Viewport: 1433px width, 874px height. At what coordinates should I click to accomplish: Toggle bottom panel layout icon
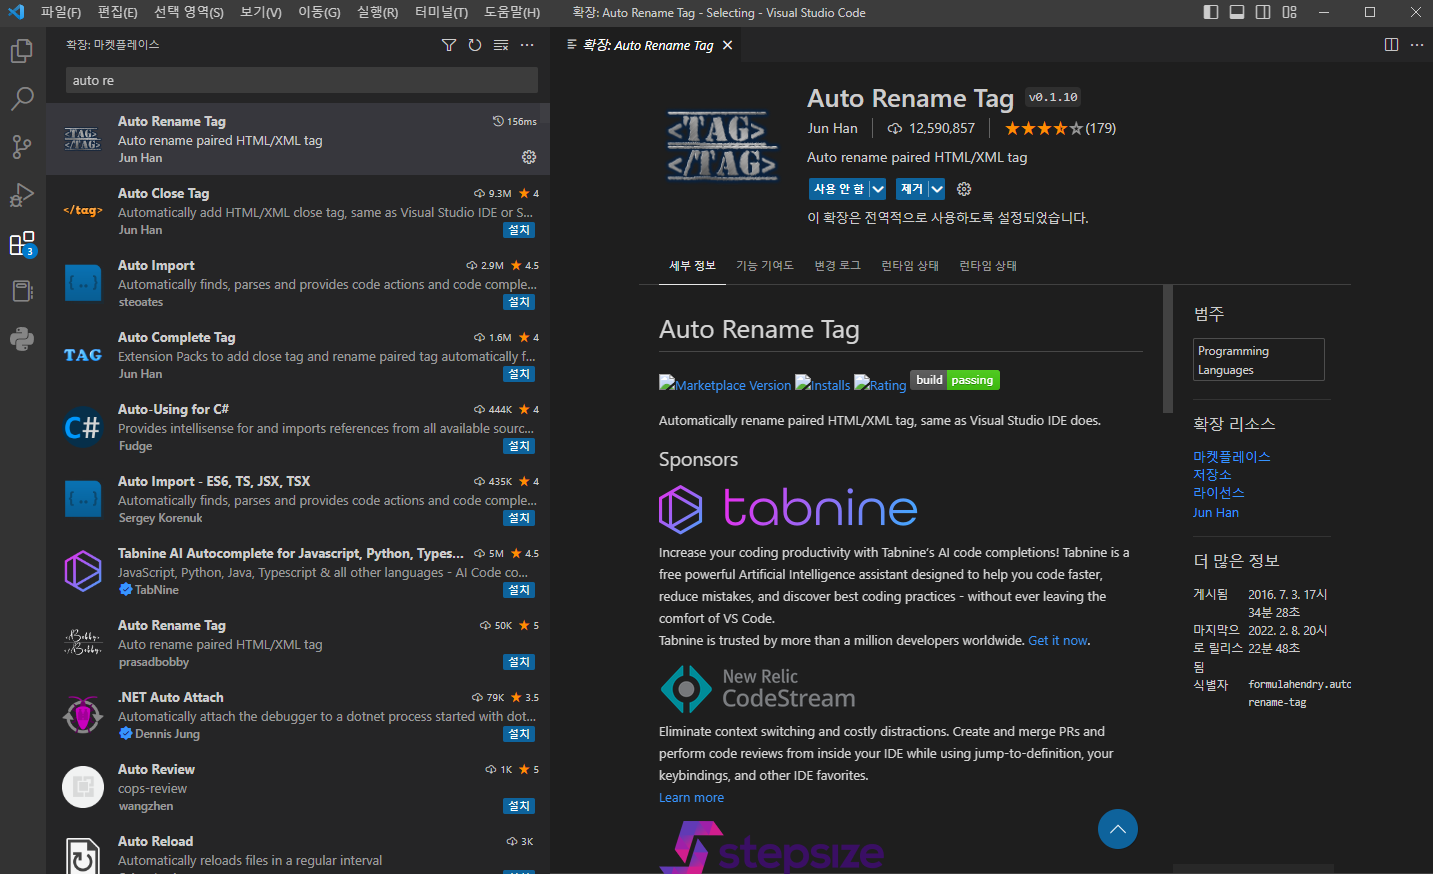point(1237,12)
